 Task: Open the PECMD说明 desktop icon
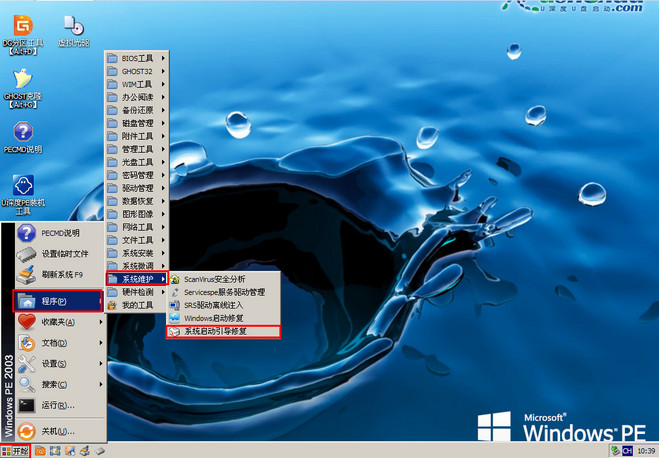pos(23,137)
